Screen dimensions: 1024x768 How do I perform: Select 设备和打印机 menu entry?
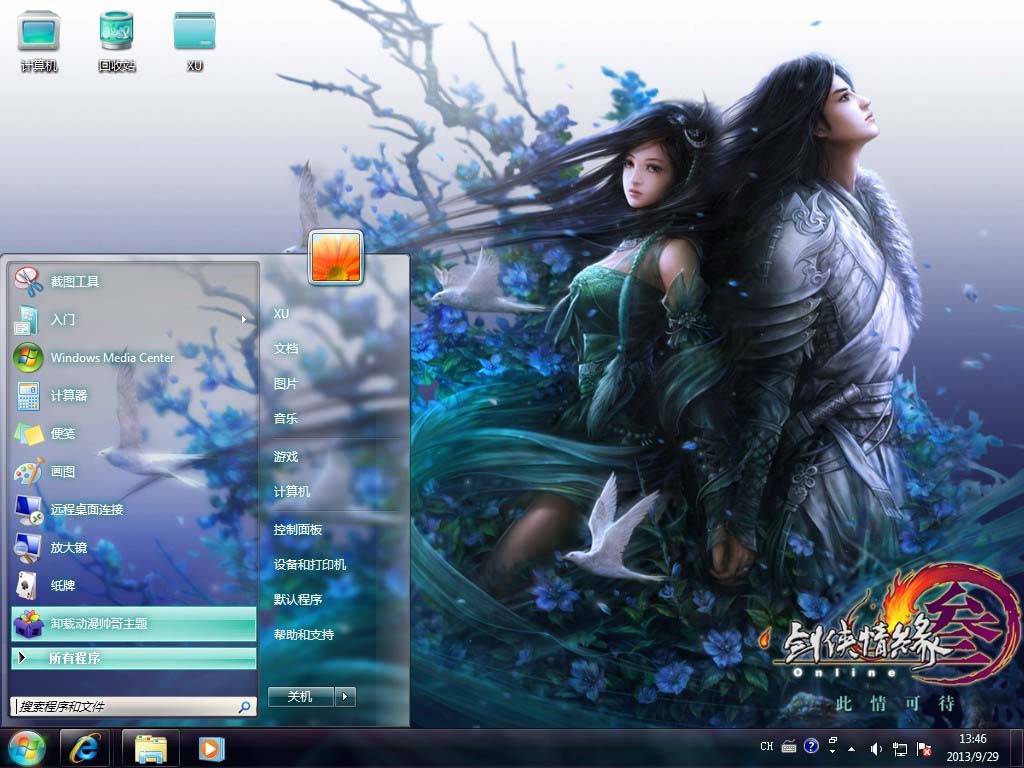pyautogui.click(x=310, y=565)
